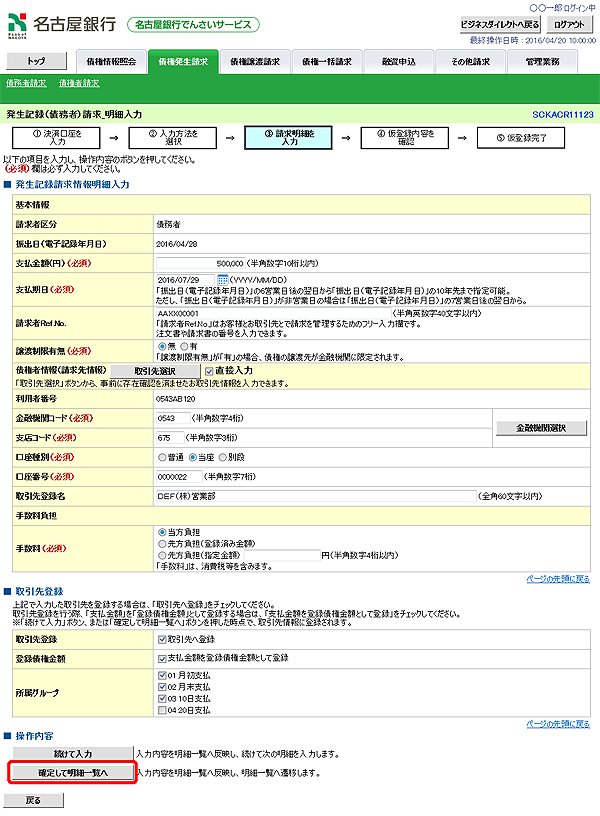Open the calendar picker for 支払期日
This screenshot has height=816, width=600.
222,279
